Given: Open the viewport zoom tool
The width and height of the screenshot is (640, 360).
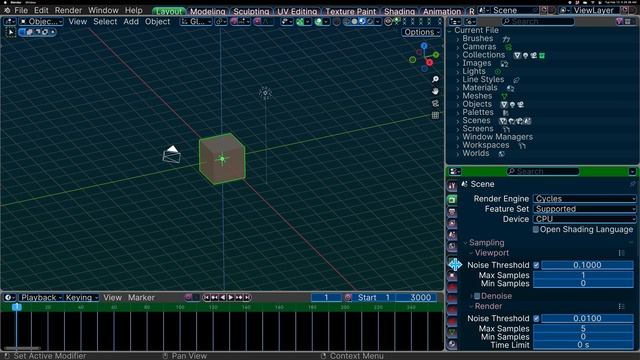Looking at the screenshot, I should click(435, 79).
